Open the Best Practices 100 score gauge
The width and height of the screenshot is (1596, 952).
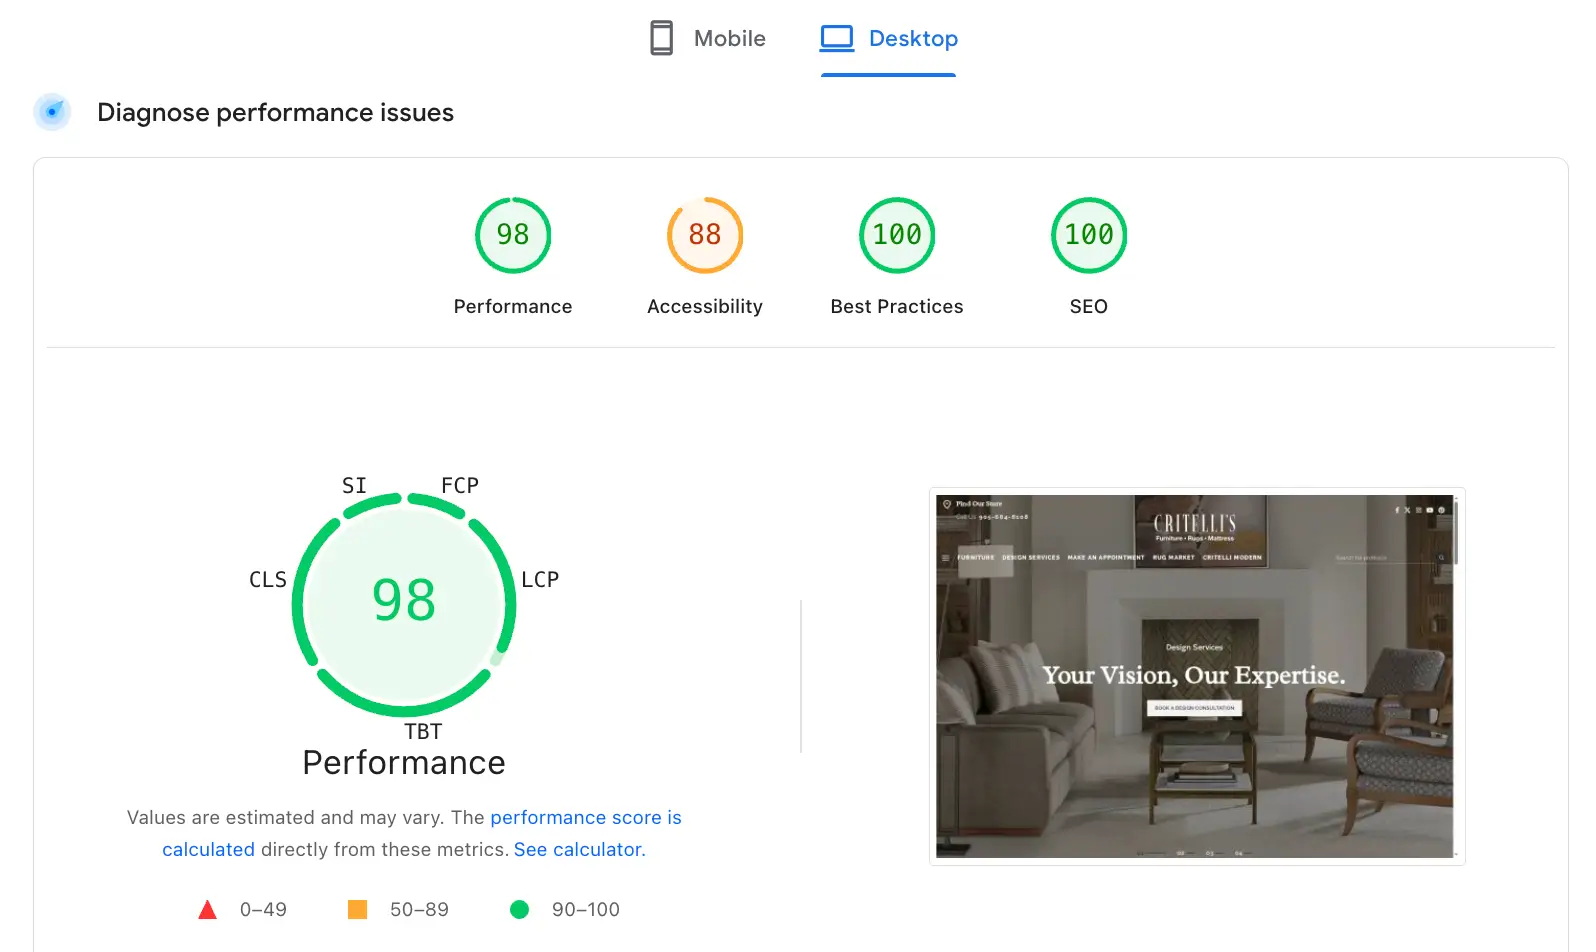pos(896,236)
